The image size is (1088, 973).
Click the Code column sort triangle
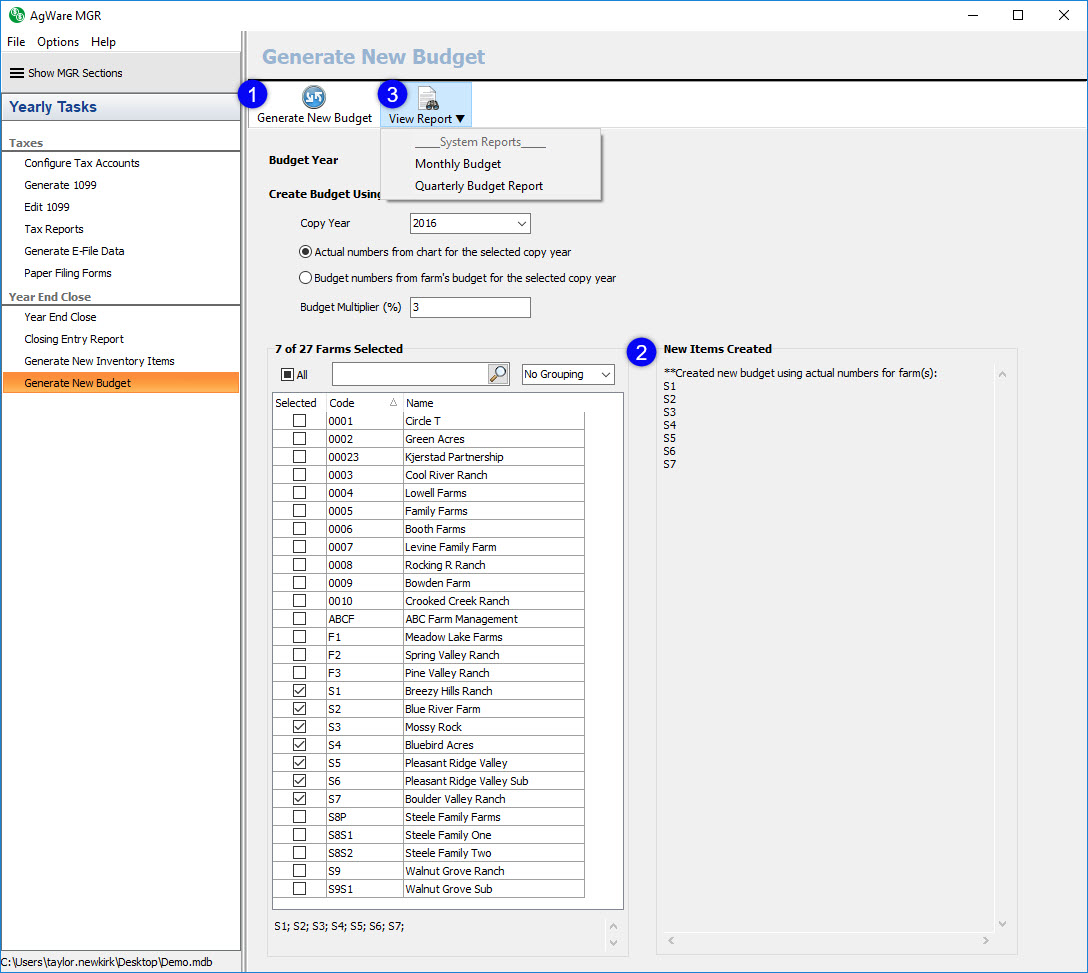point(393,403)
